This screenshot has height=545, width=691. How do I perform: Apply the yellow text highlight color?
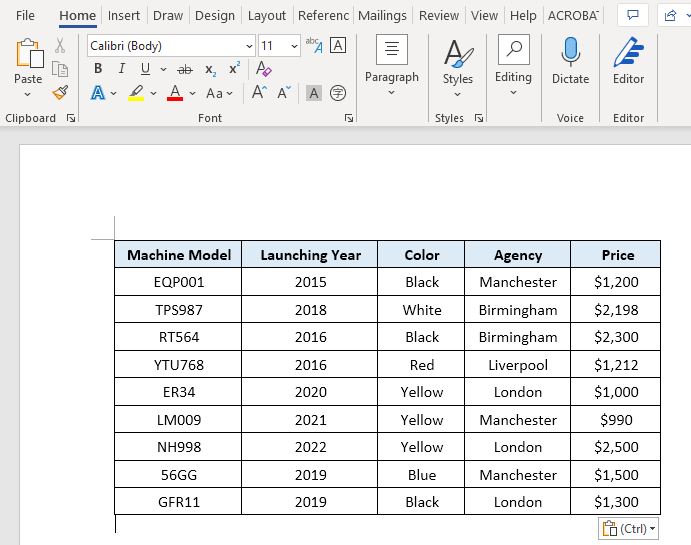136,93
